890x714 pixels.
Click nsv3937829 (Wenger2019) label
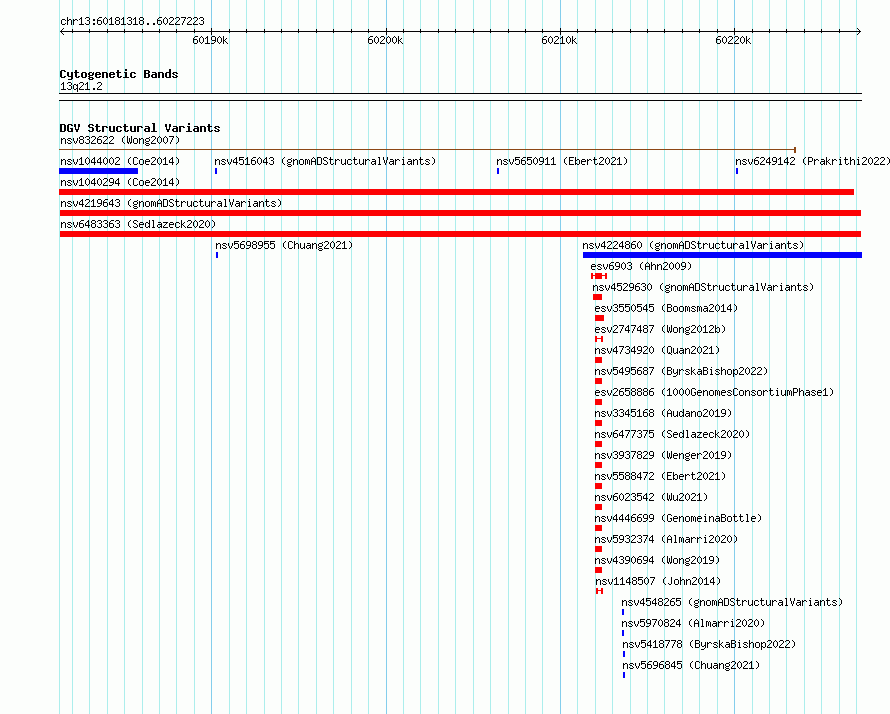click(663, 455)
